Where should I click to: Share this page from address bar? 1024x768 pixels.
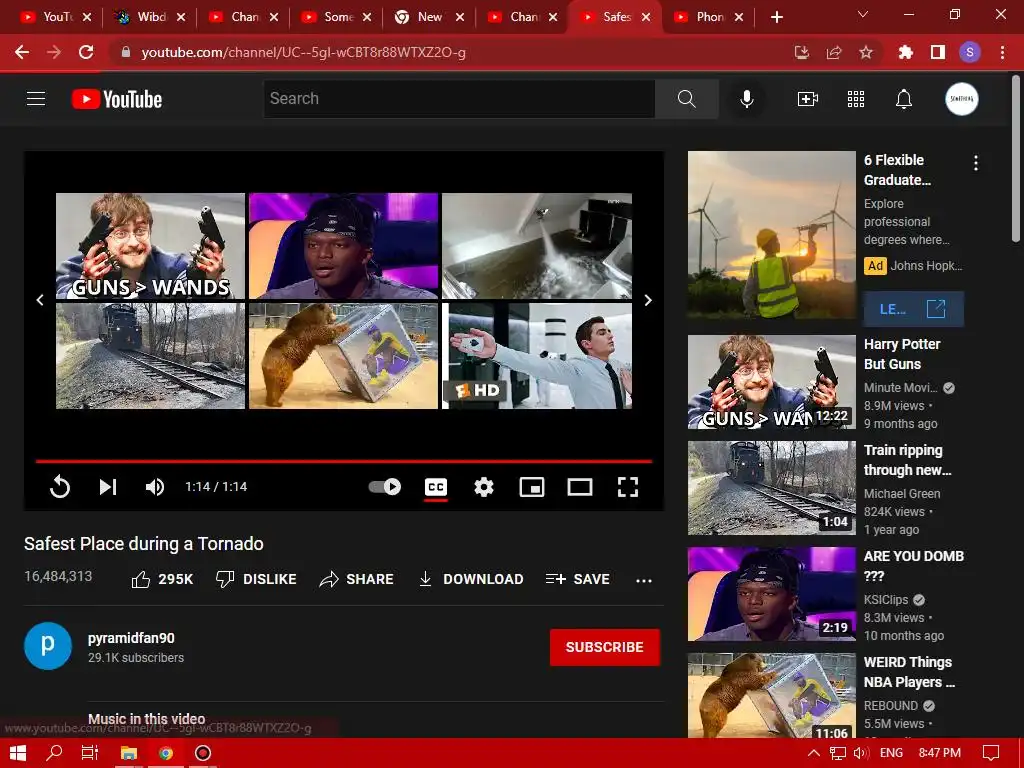tap(834, 52)
